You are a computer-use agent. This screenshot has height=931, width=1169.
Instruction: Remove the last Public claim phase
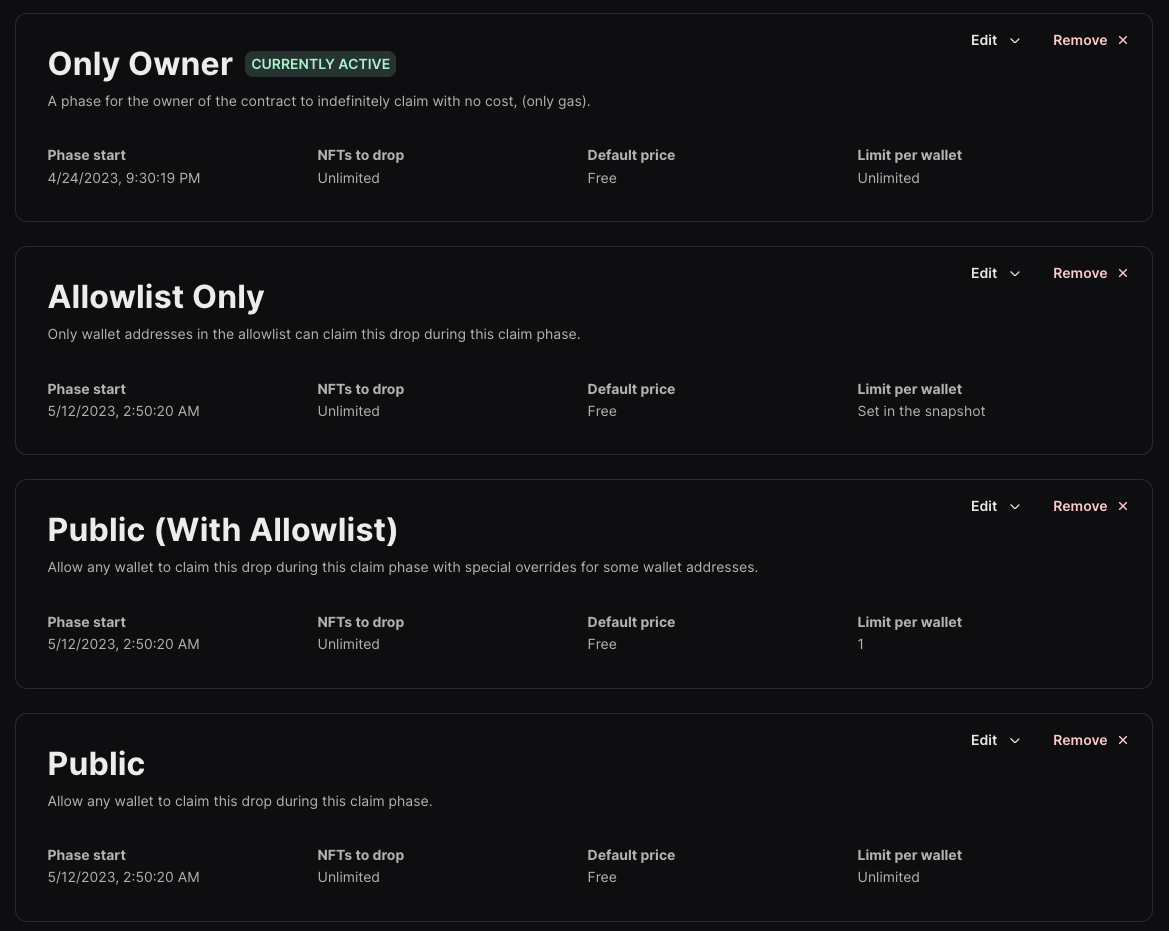point(1090,740)
